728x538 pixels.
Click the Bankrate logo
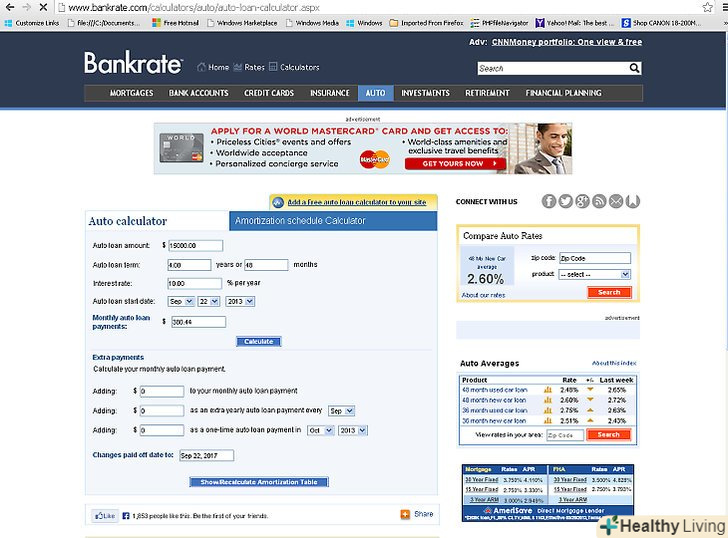click(x=133, y=63)
